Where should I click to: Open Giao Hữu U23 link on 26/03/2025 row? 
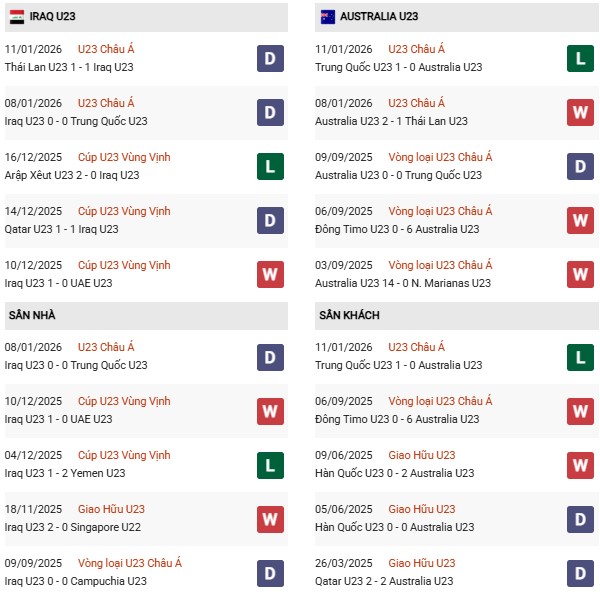(x=422, y=563)
